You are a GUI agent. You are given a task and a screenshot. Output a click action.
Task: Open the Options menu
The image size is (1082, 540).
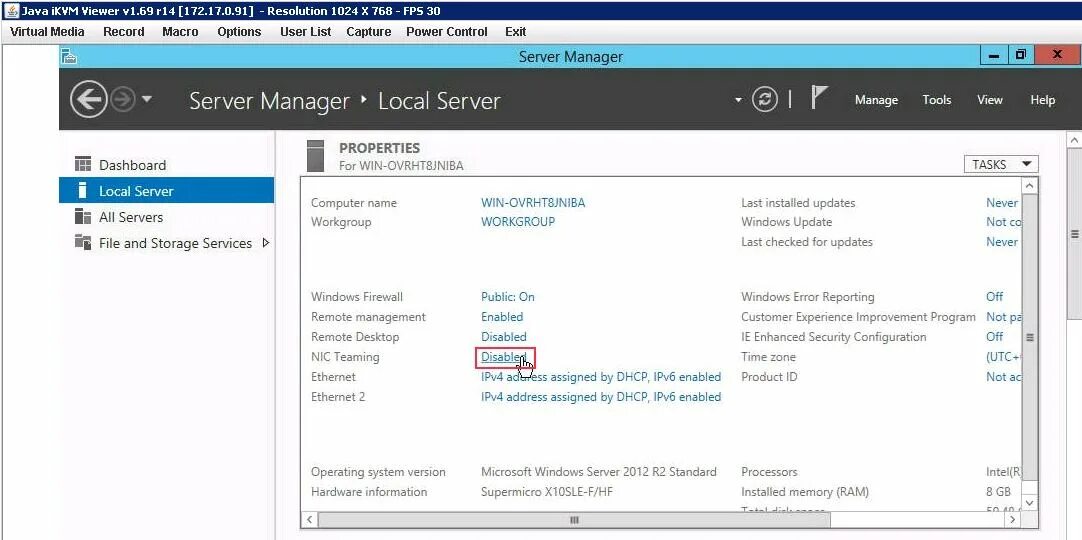(x=239, y=32)
